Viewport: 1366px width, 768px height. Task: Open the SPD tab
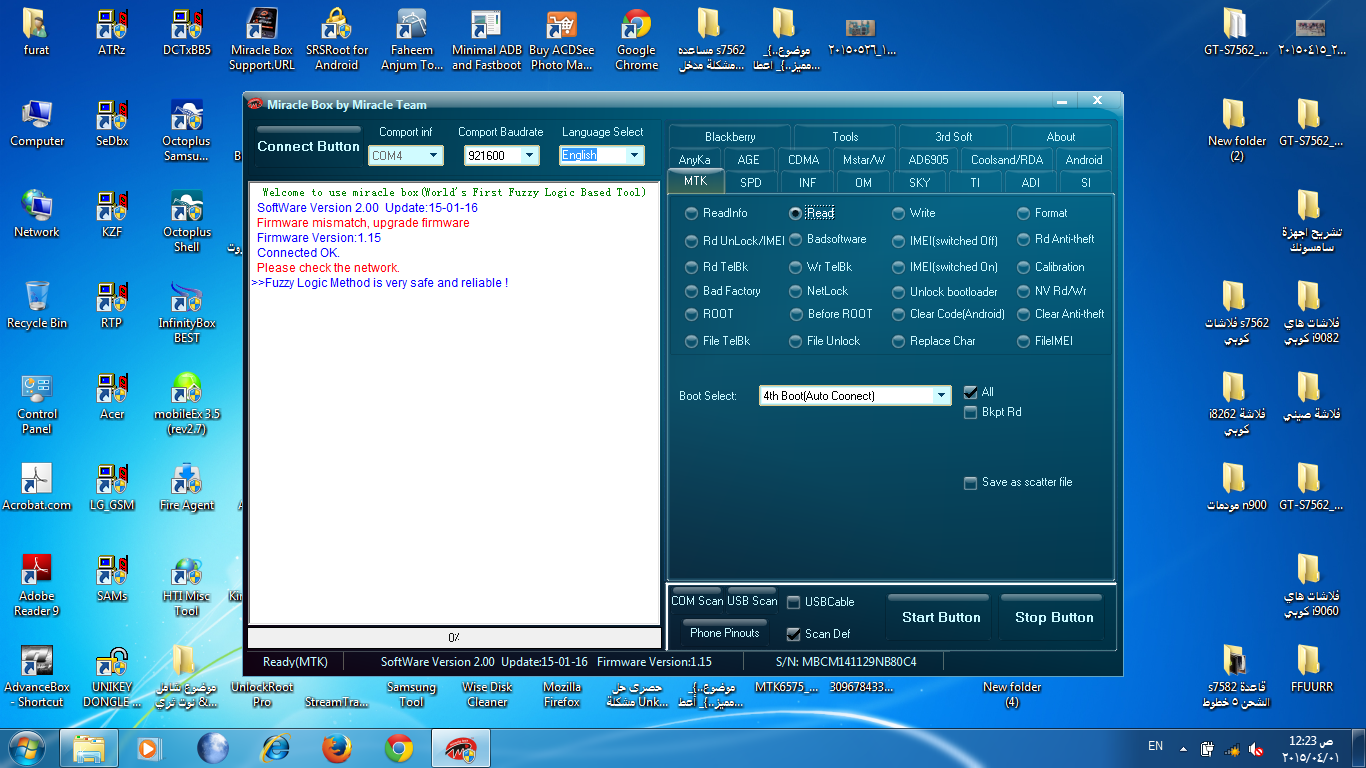click(751, 183)
